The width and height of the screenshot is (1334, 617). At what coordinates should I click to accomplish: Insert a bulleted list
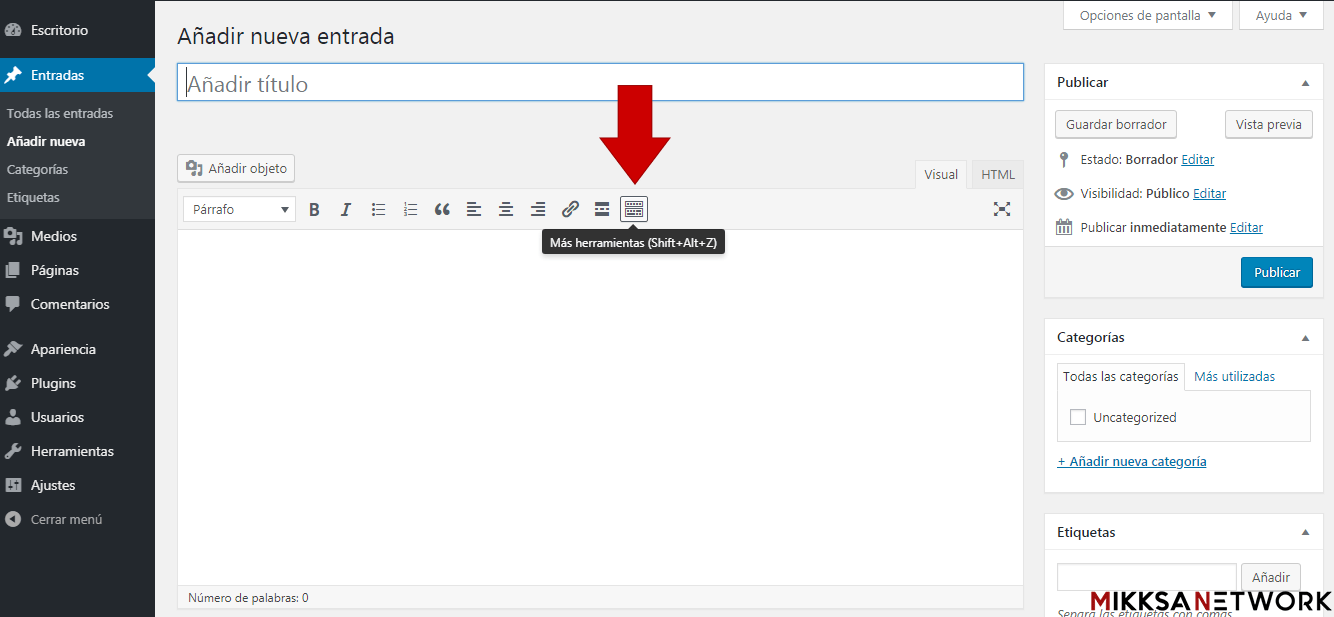click(378, 209)
